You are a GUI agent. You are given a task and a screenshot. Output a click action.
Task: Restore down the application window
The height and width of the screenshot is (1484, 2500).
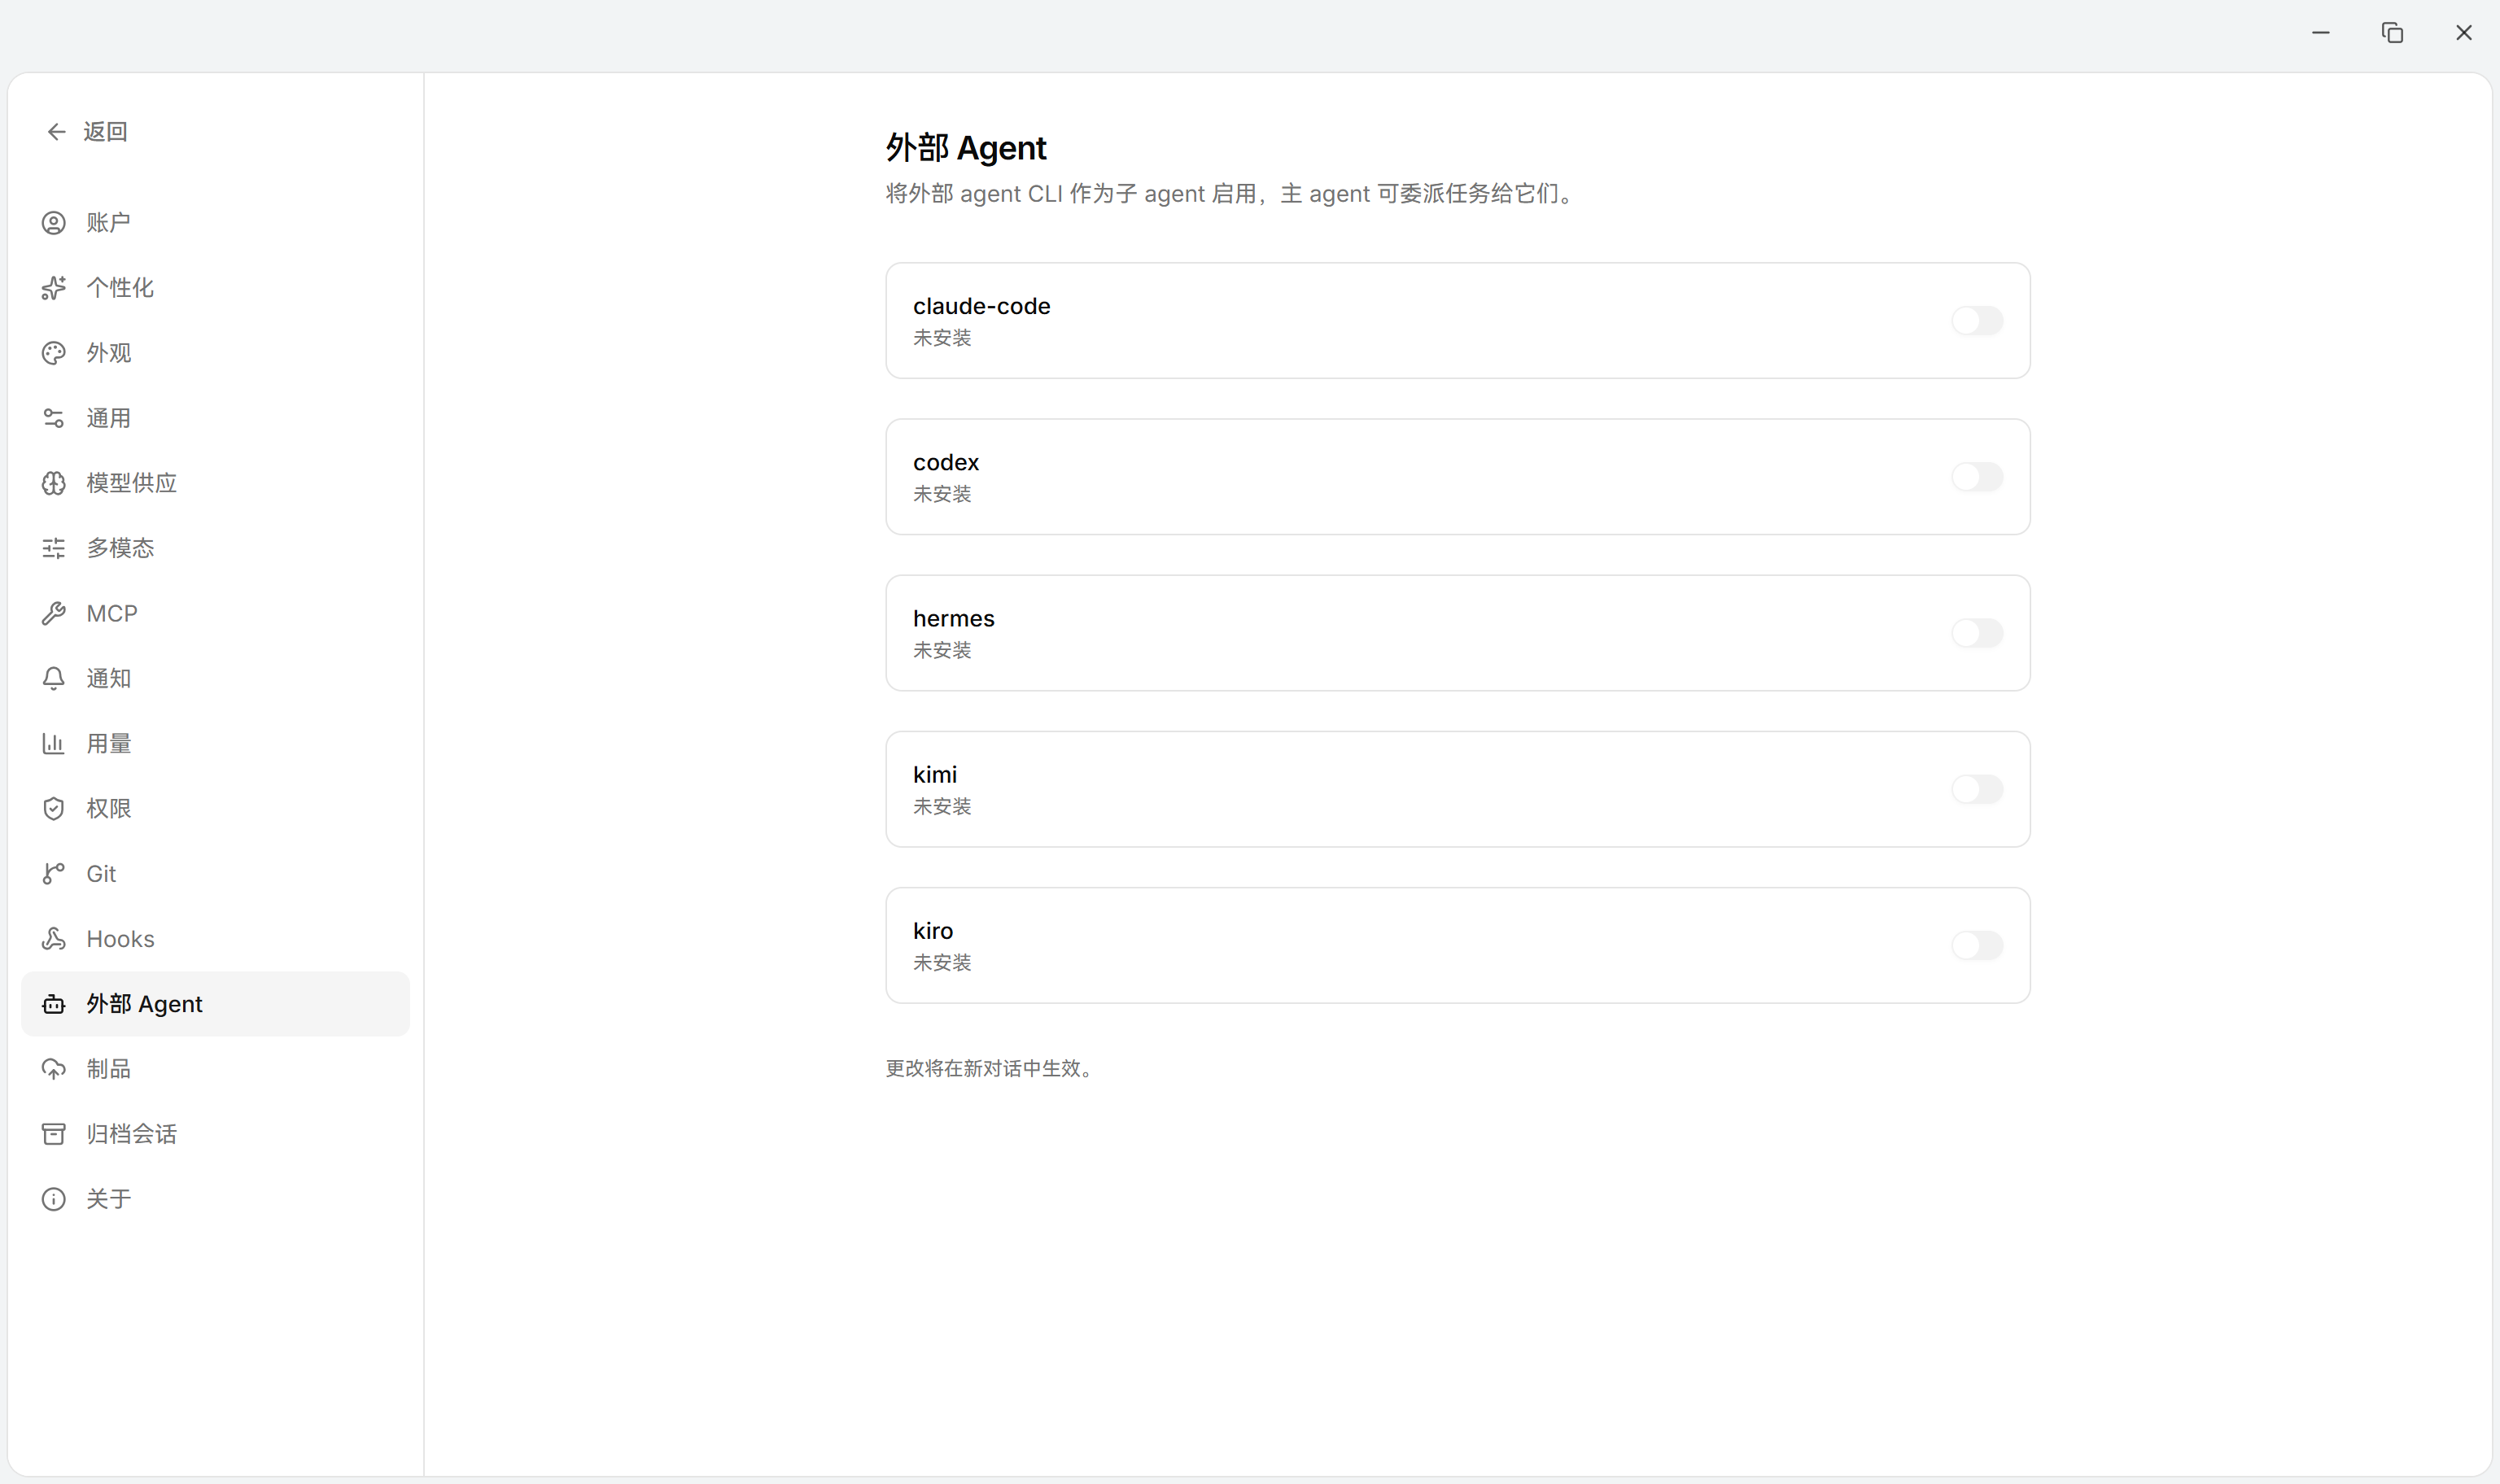click(2392, 33)
